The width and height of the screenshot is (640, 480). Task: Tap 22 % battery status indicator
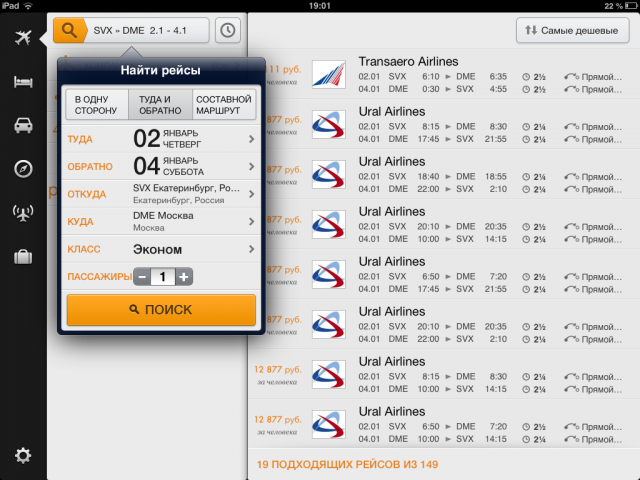(x=621, y=6)
